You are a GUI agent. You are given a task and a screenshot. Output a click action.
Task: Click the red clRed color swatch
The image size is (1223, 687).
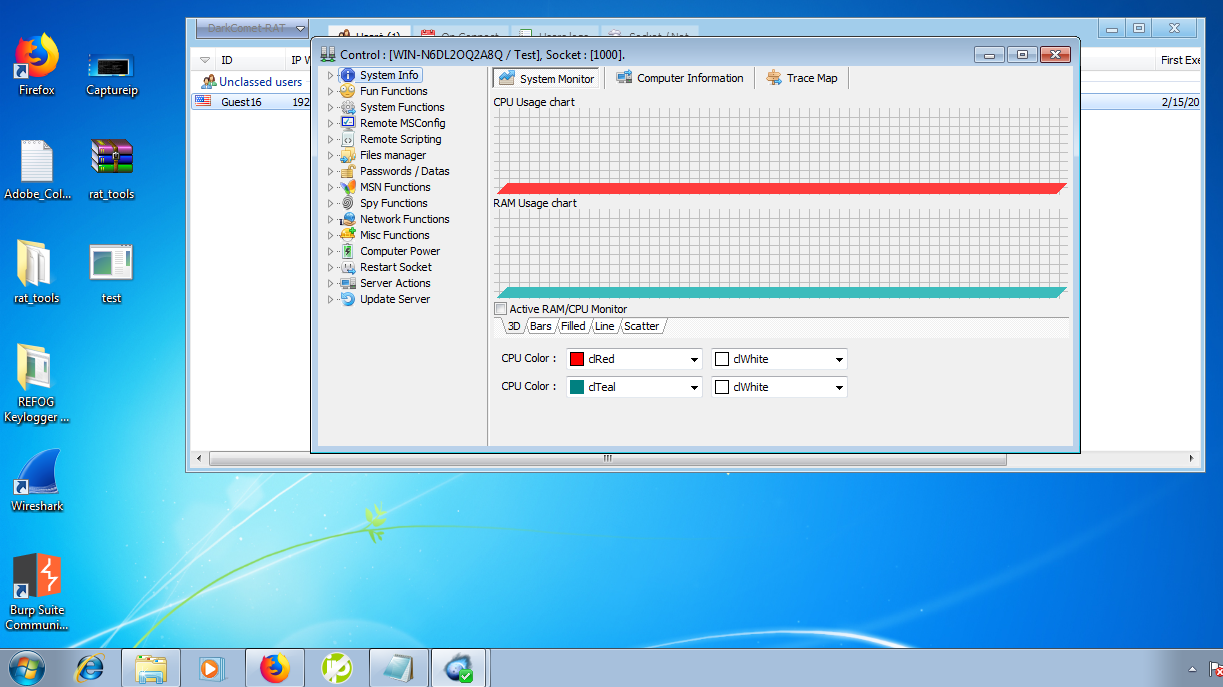(x=576, y=359)
